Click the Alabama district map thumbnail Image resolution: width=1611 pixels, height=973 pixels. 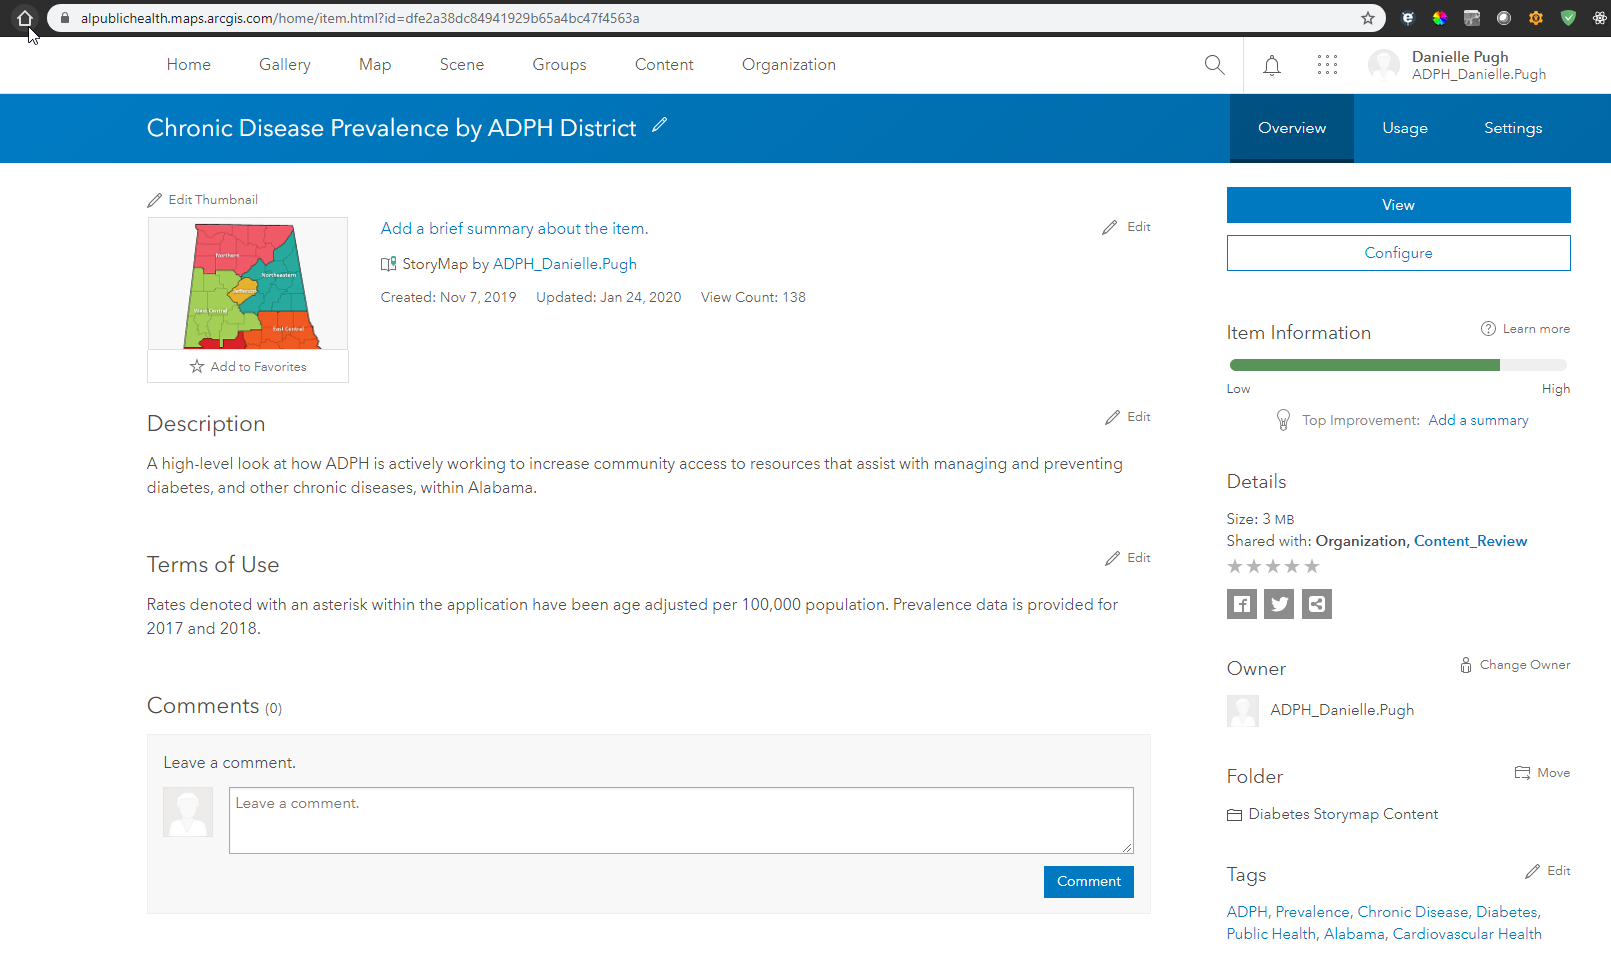(248, 283)
